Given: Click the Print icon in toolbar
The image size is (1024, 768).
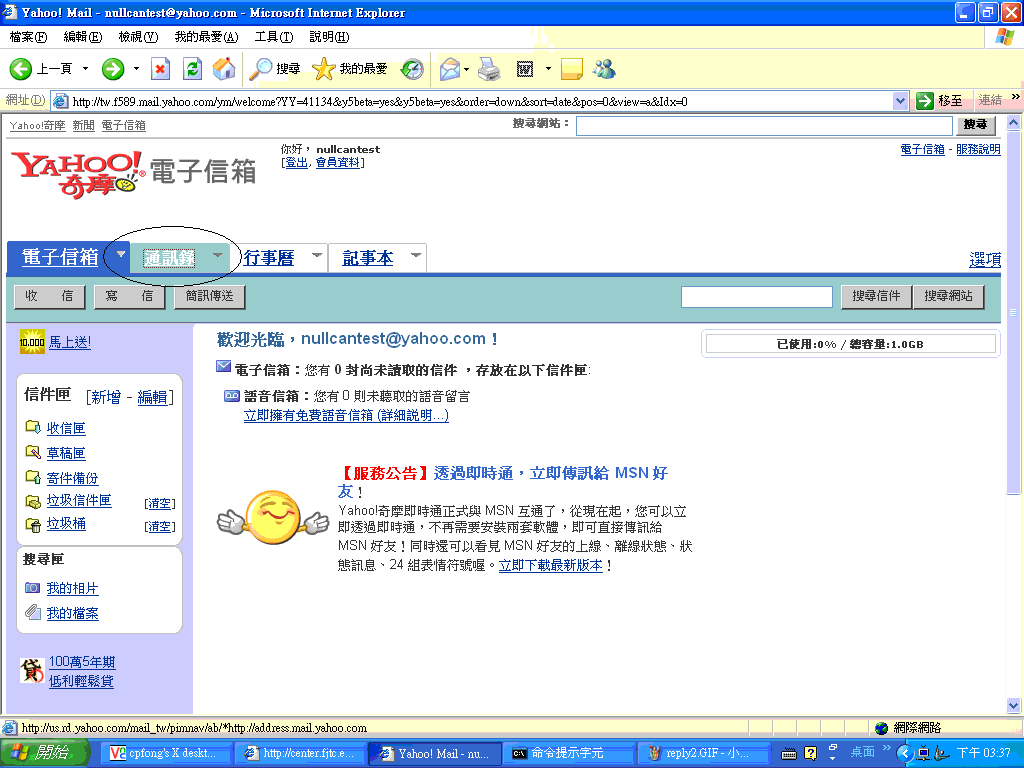Looking at the screenshot, I should 488,69.
